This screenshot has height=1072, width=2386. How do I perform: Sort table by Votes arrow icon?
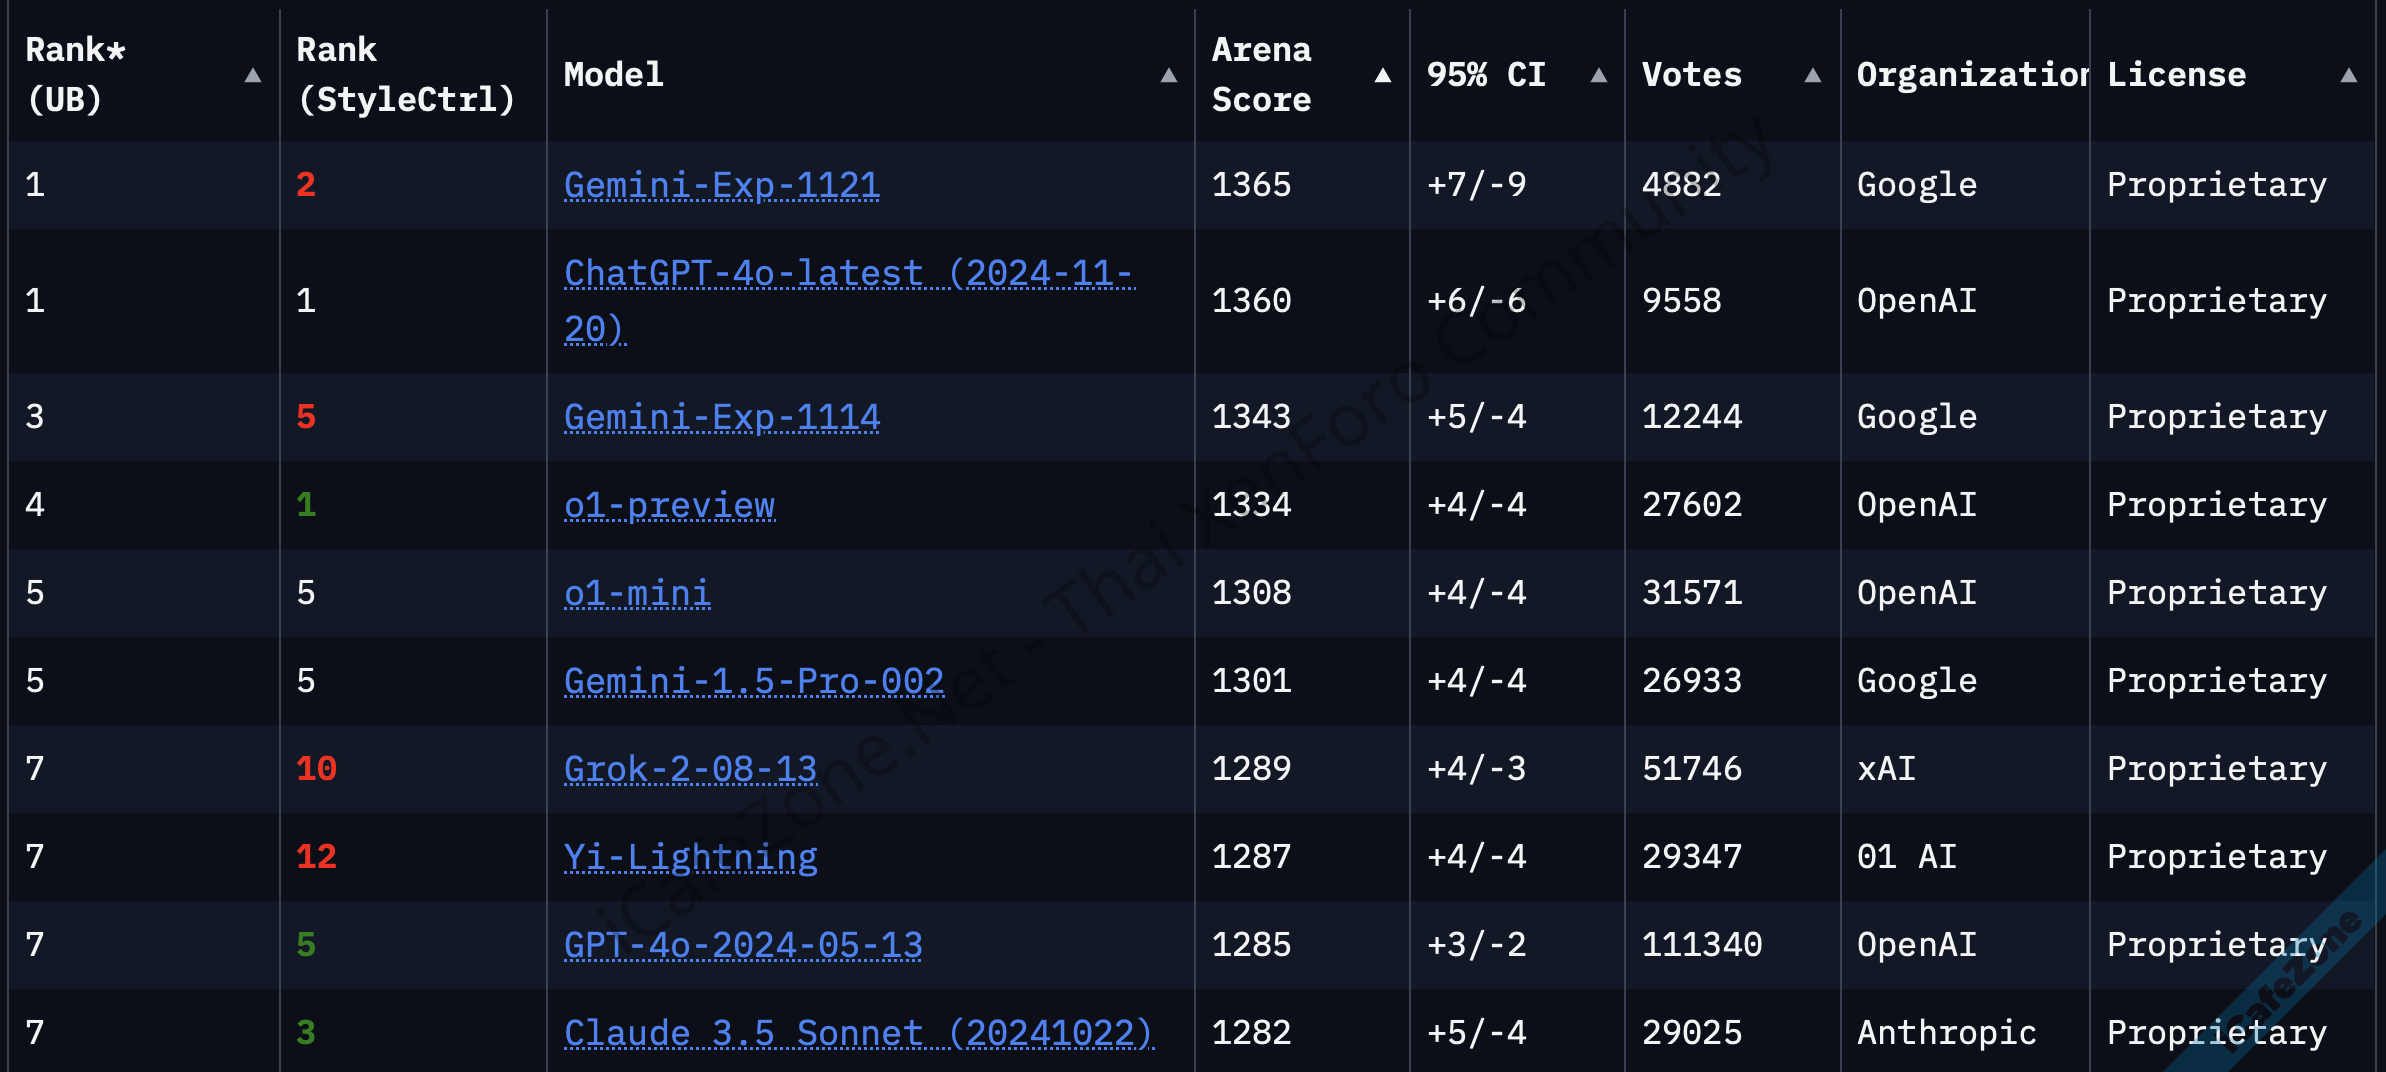pyautogui.click(x=1812, y=76)
